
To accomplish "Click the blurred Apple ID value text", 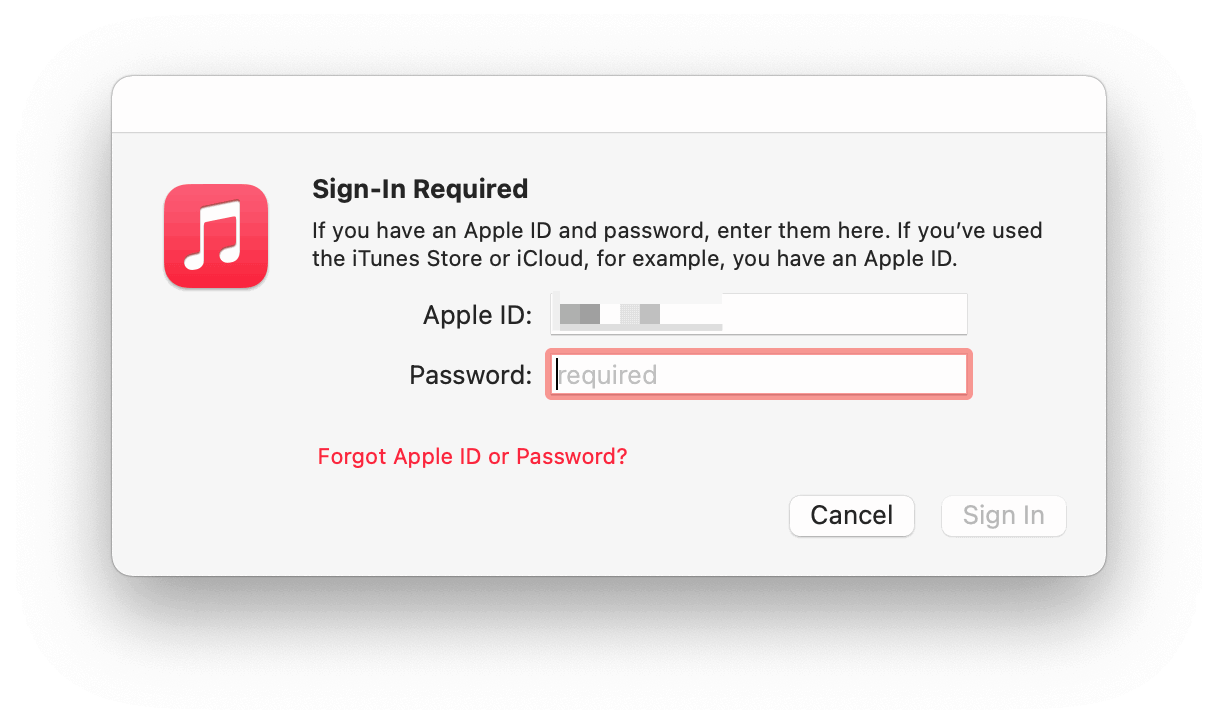I will click(610, 314).
